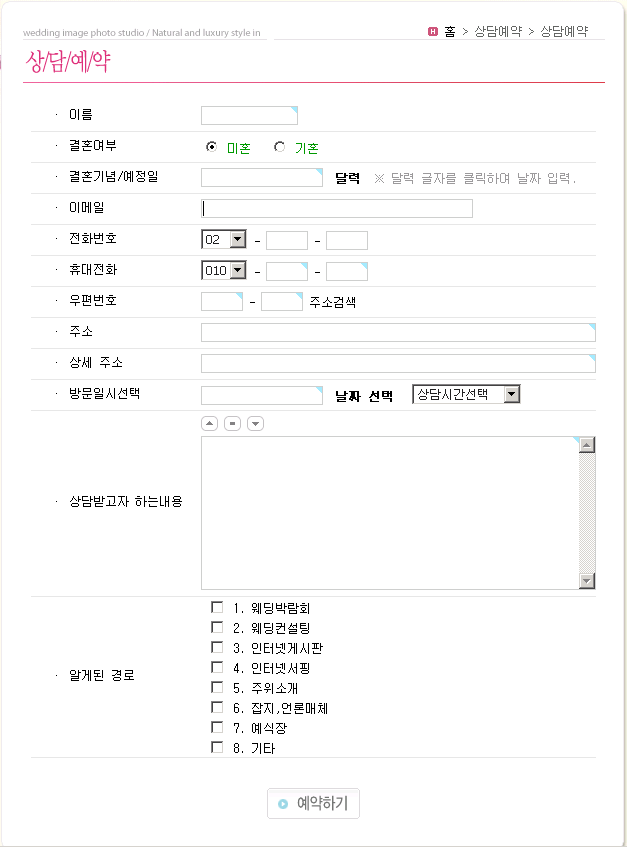Check the 6. 잡지,언론매체 checkbox
This screenshot has width=627, height=847.
tap(217, 707)
